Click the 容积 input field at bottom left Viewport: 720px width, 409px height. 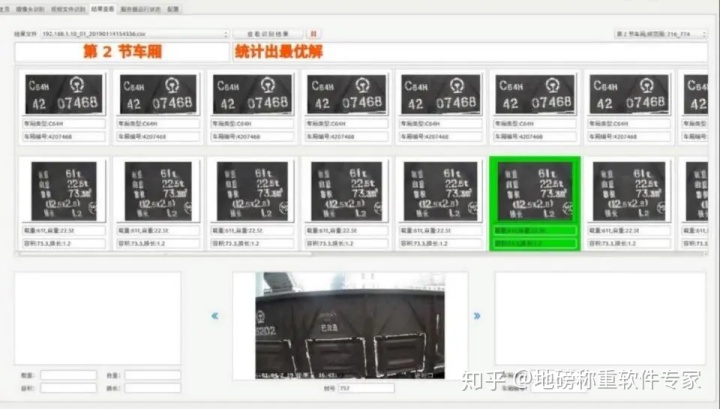(68, 388)
